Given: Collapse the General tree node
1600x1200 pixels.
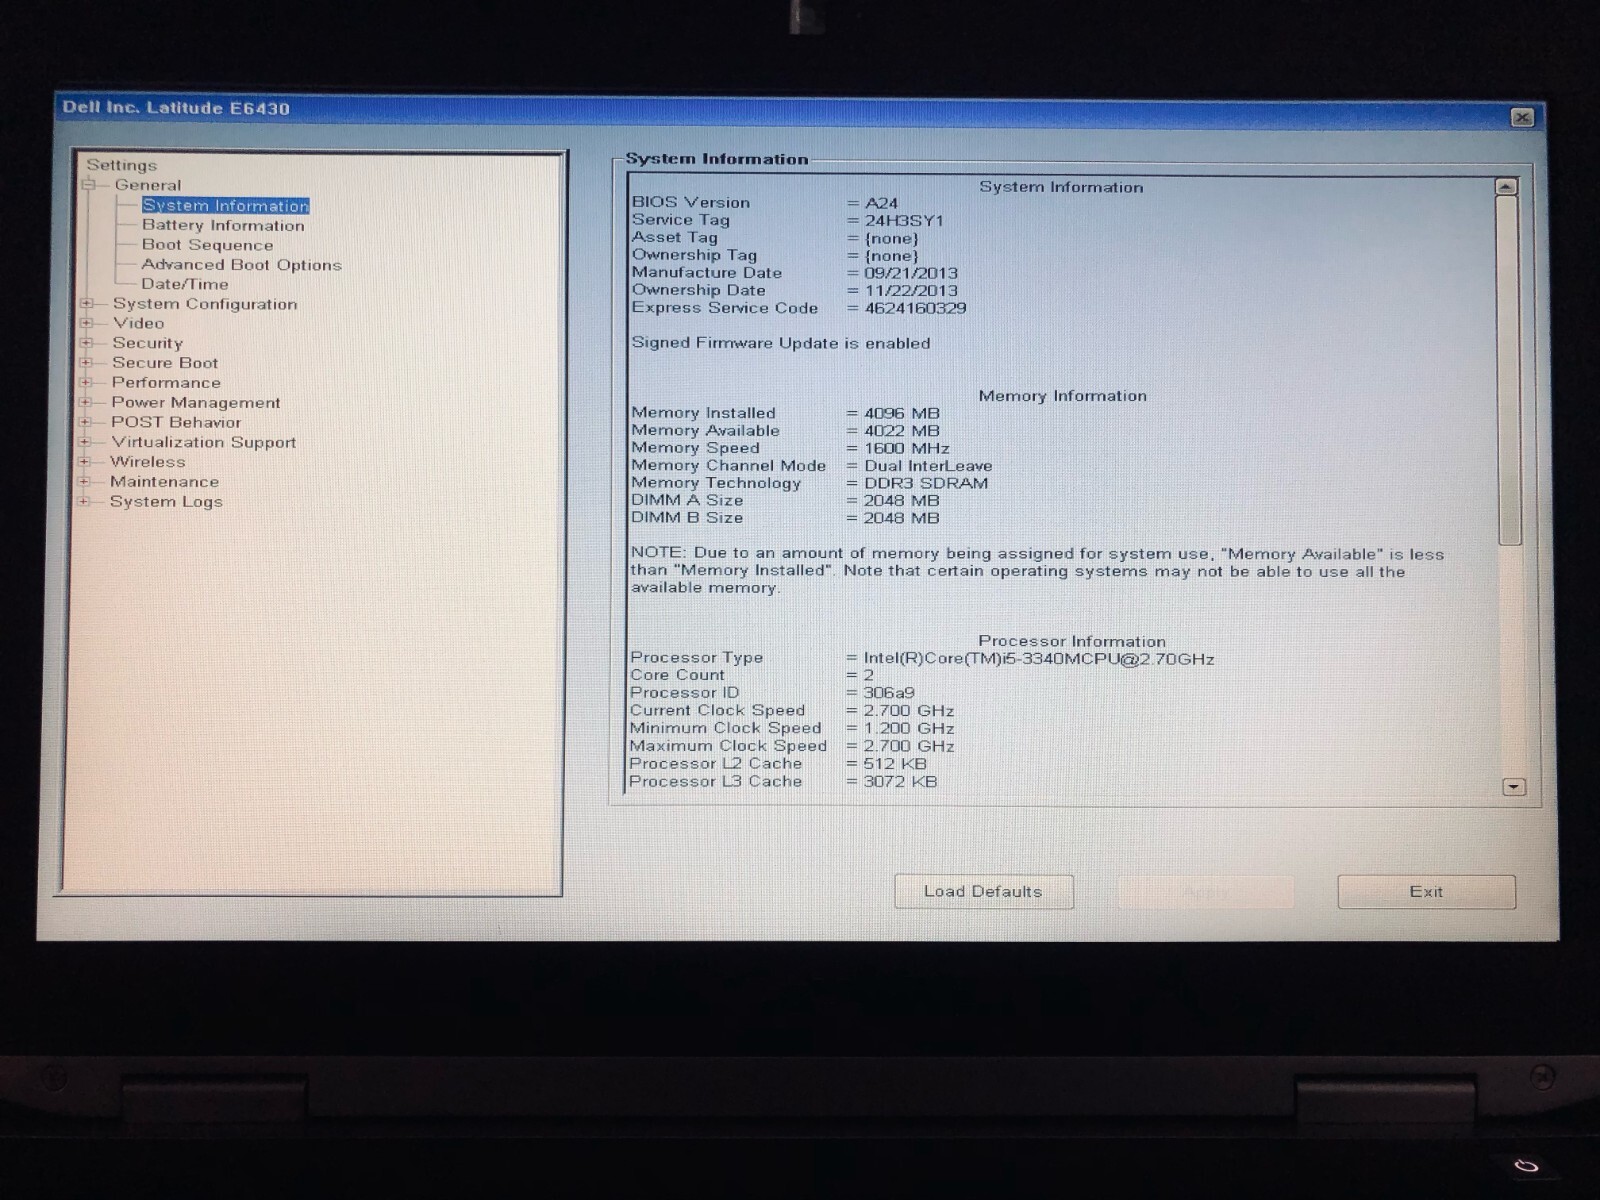Looking at the screenshot, I should 88,185.
